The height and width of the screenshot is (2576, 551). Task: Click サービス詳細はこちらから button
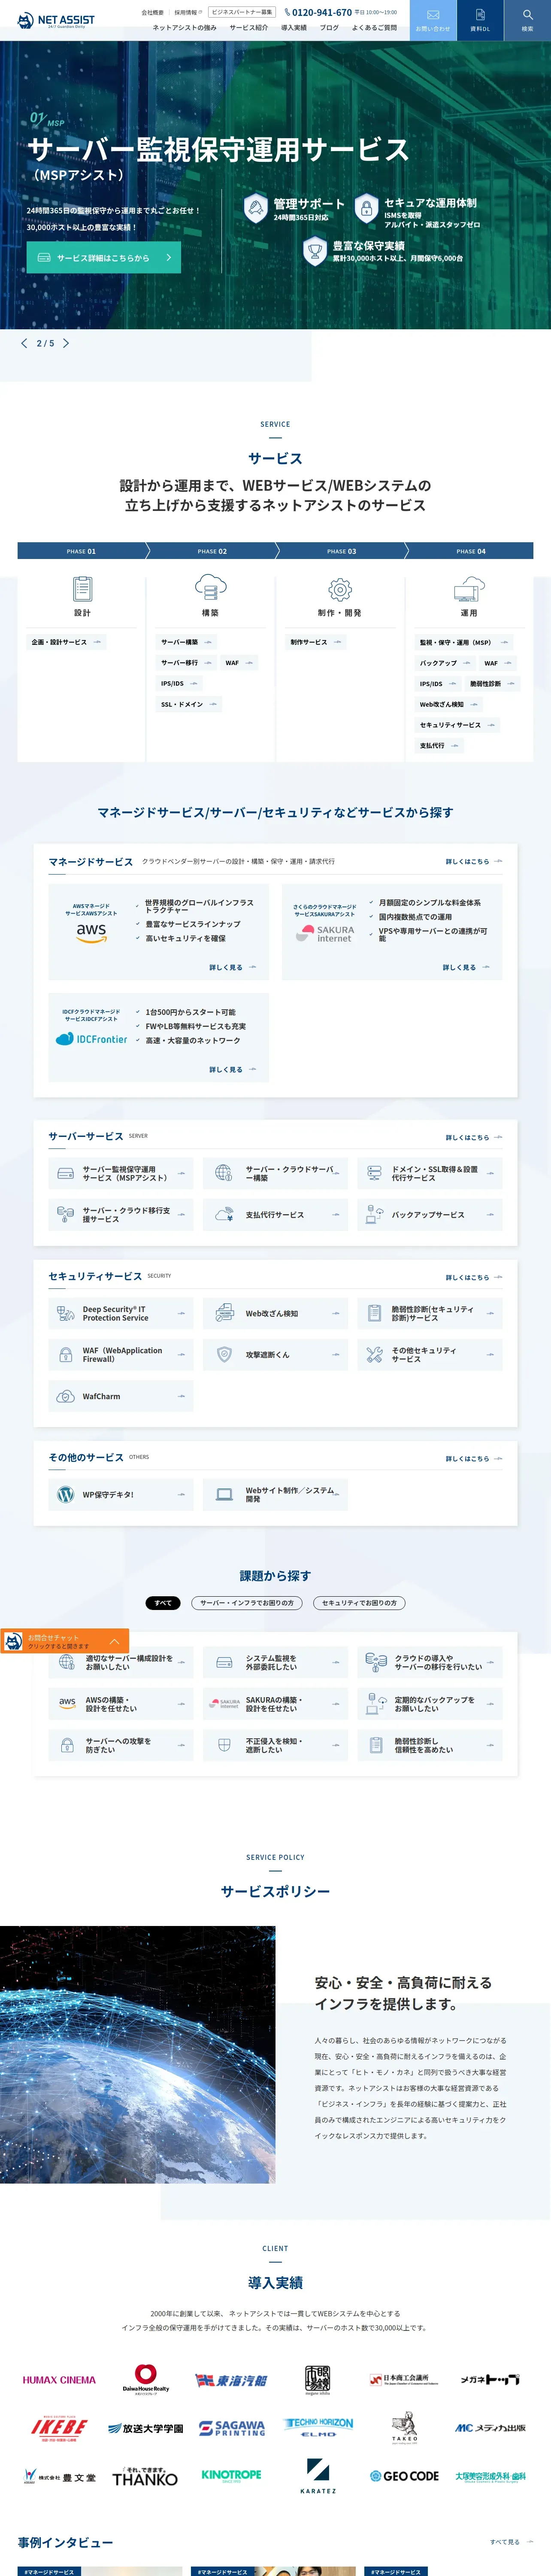[x=104, y=257]
